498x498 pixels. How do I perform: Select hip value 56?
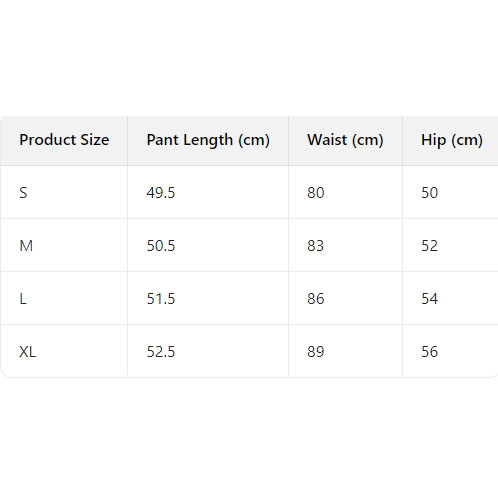tap(429, 352)
